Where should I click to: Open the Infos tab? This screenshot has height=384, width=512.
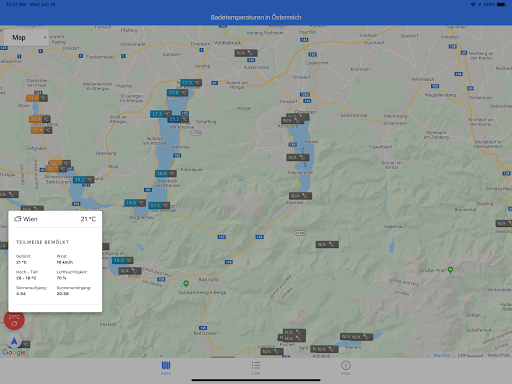(346, 368)
